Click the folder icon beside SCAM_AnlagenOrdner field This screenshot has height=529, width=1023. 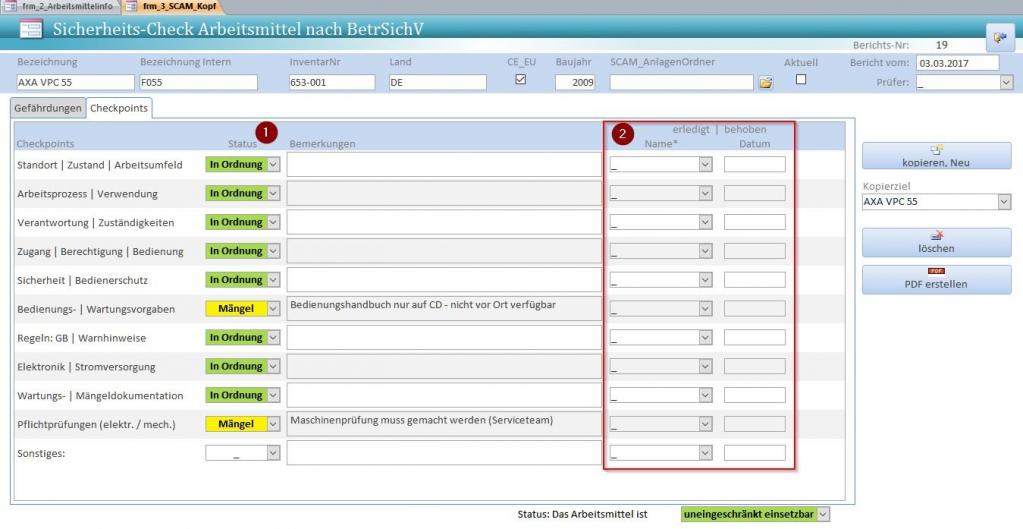coord(765,82)
